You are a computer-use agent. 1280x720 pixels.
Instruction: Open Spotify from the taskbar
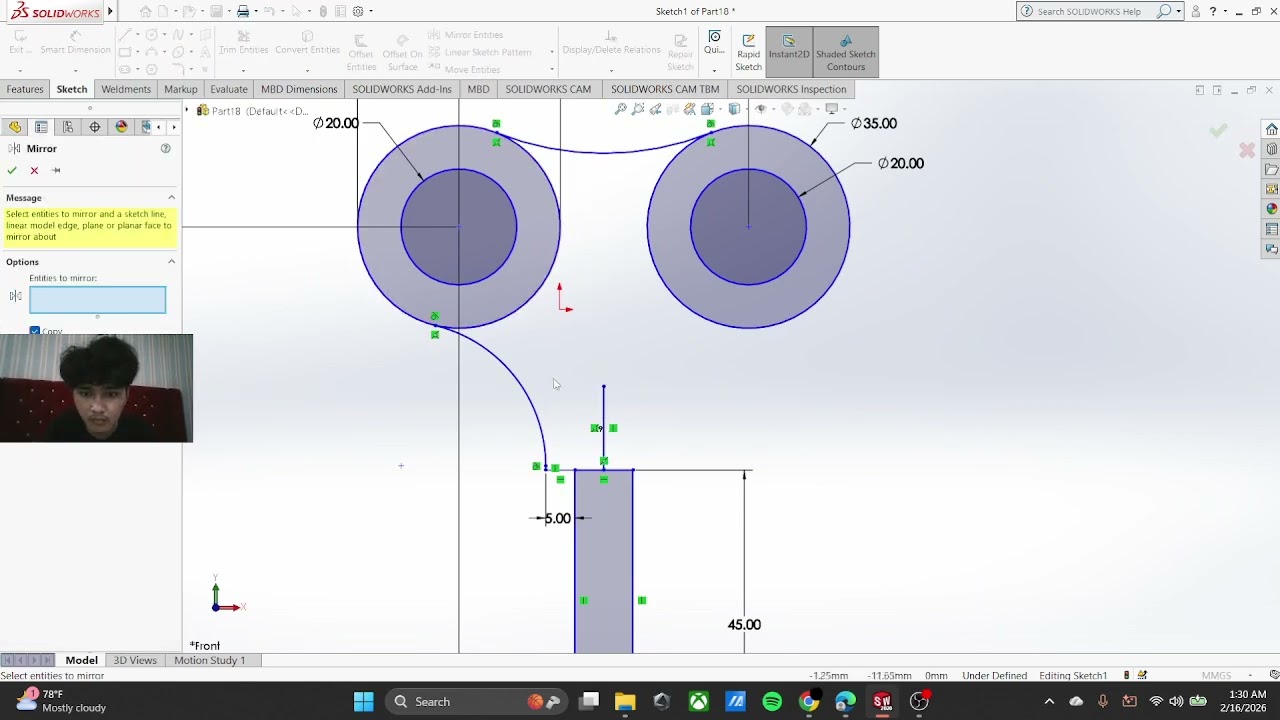tap(772, 702)
